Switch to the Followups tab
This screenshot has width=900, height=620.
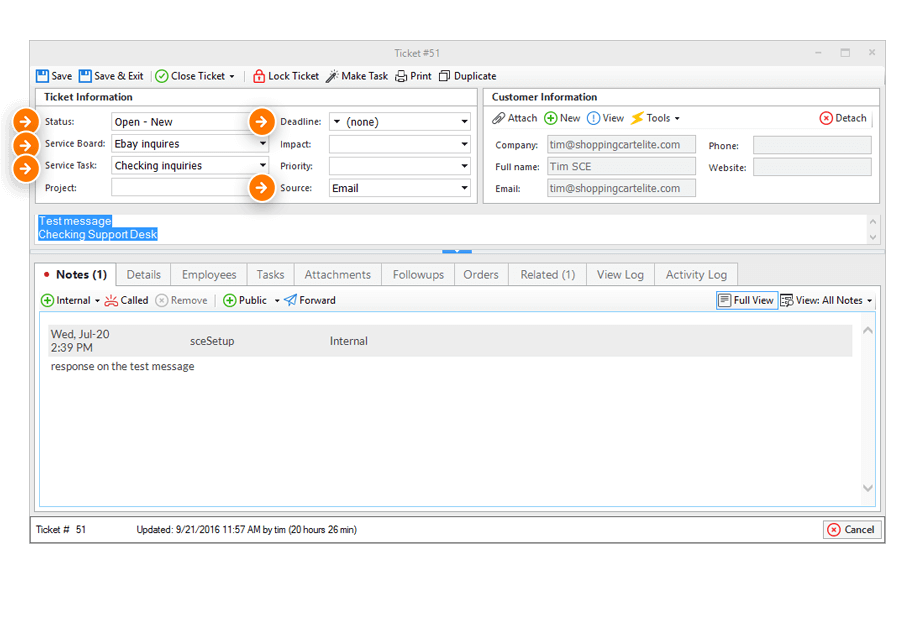[x=418, y=274]
